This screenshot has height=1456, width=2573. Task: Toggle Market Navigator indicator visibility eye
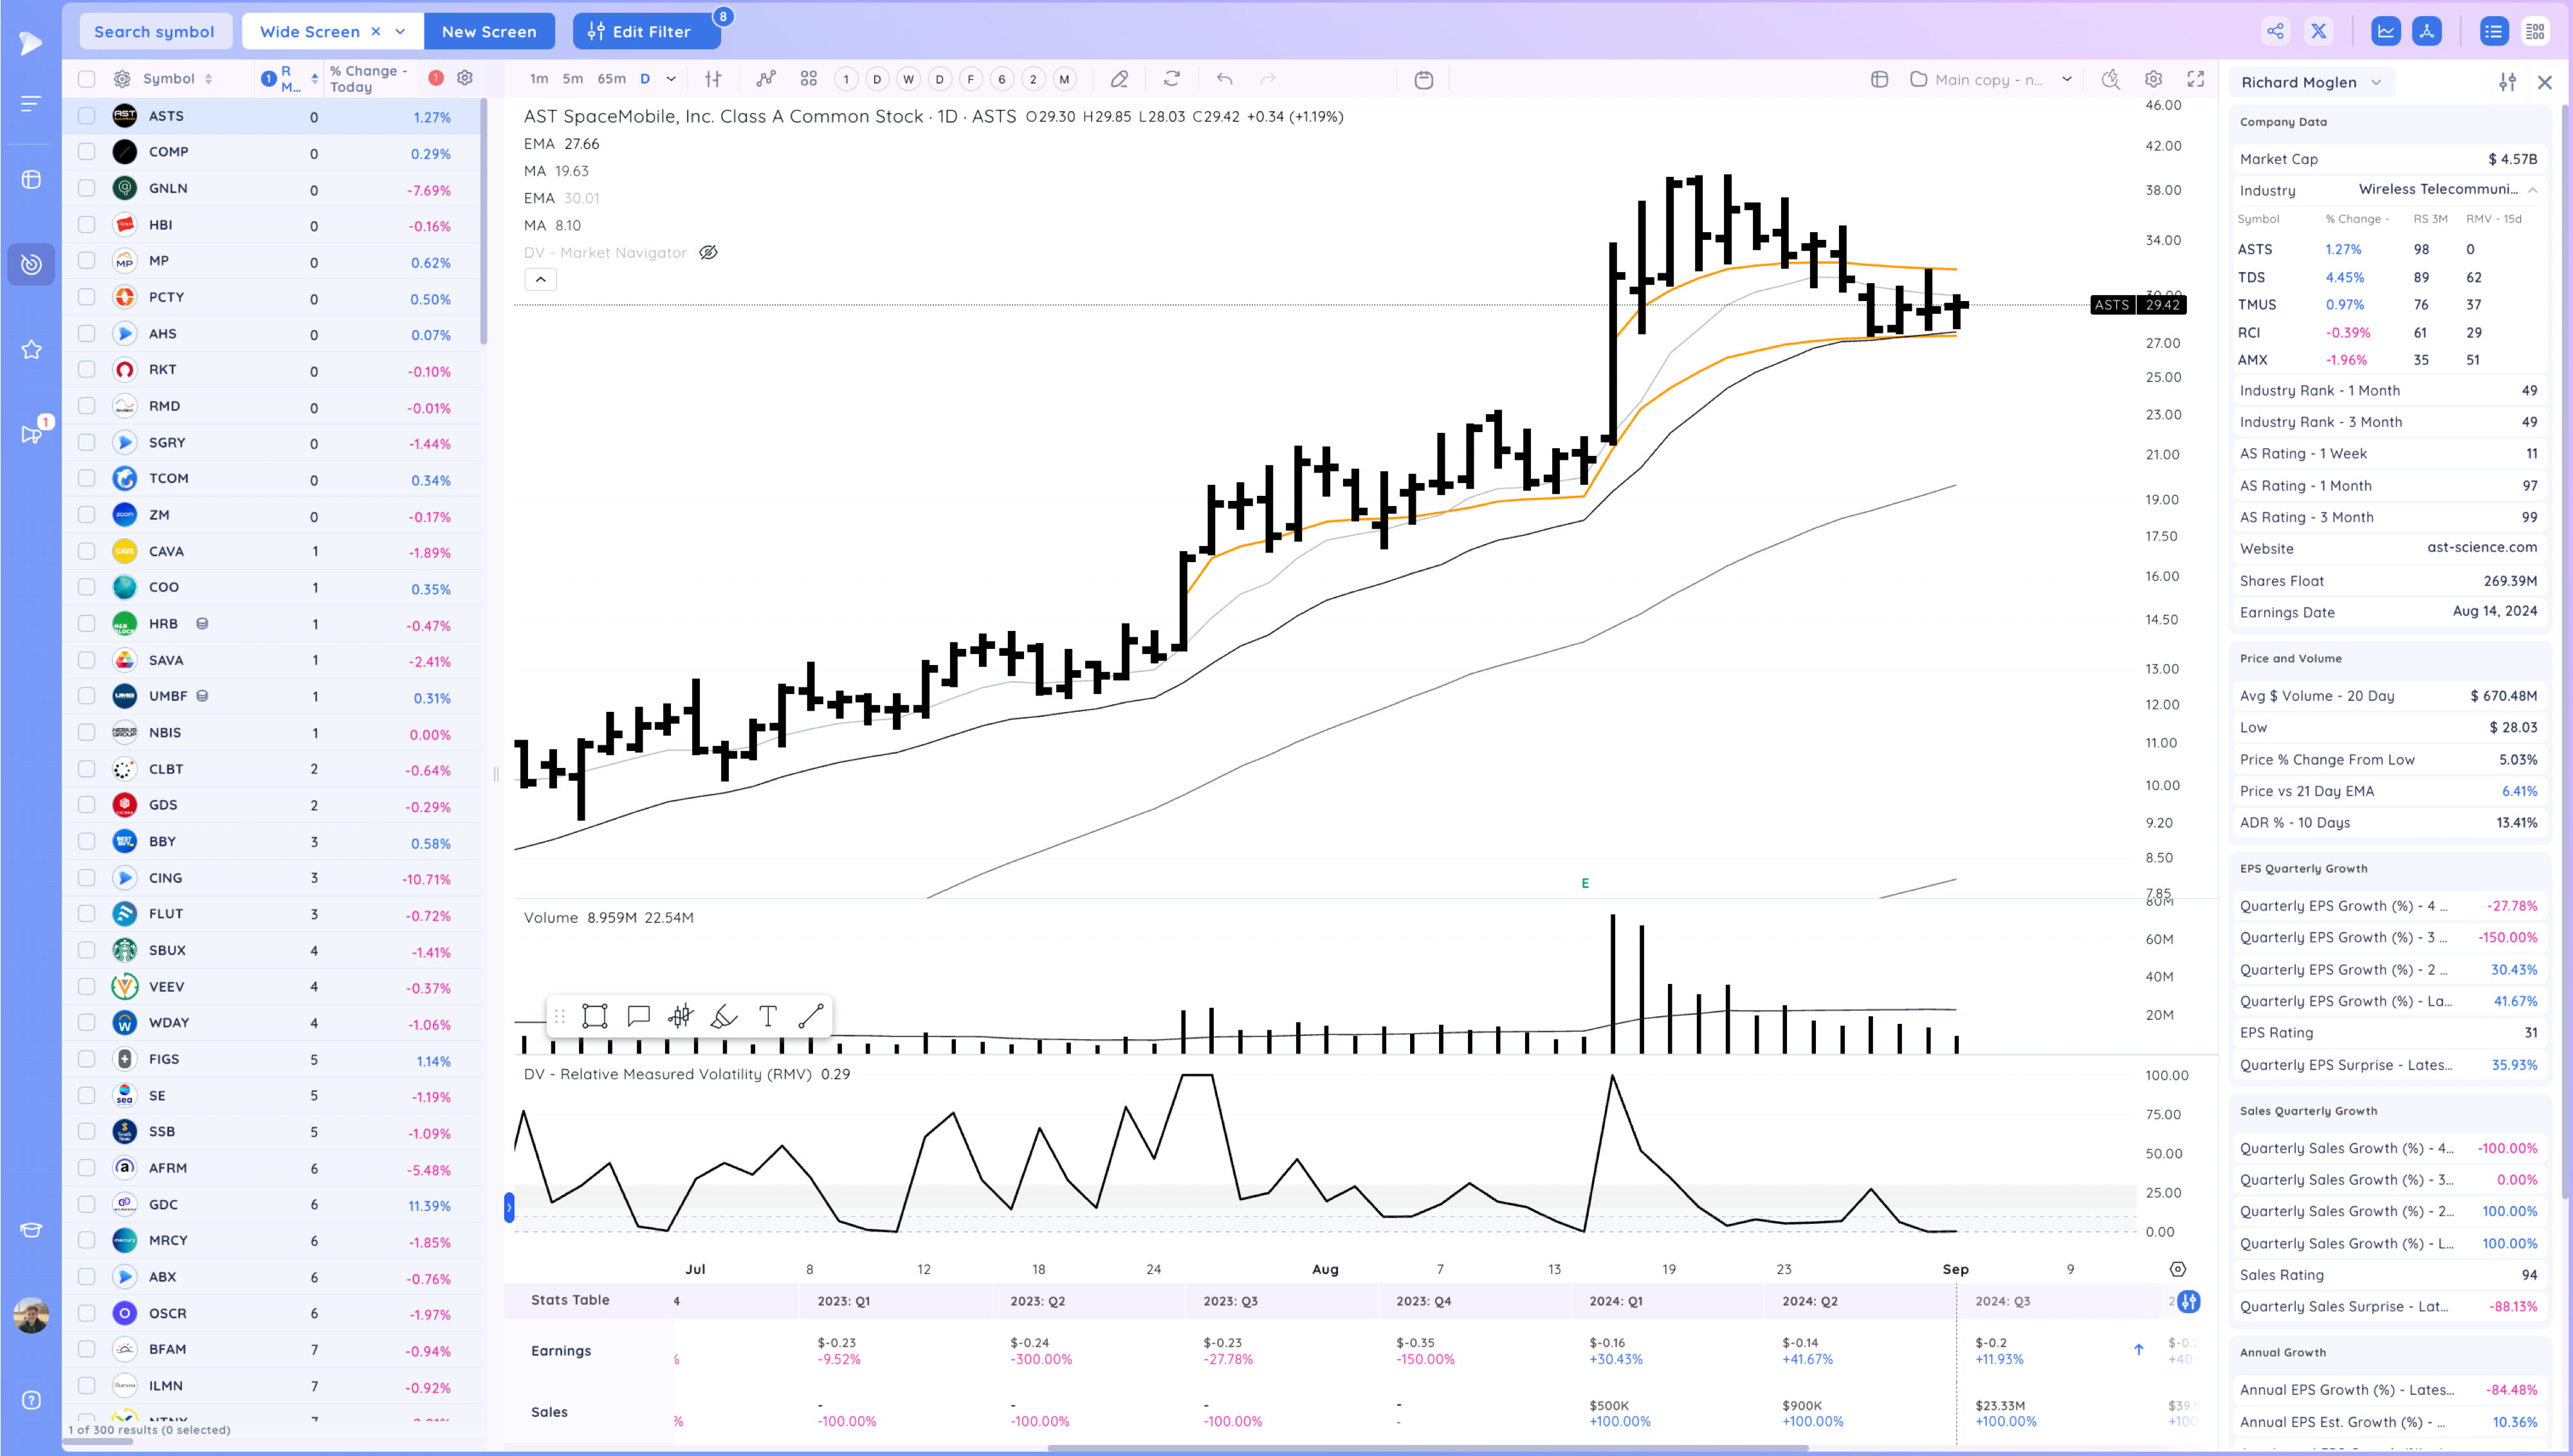tap(708, 252)
